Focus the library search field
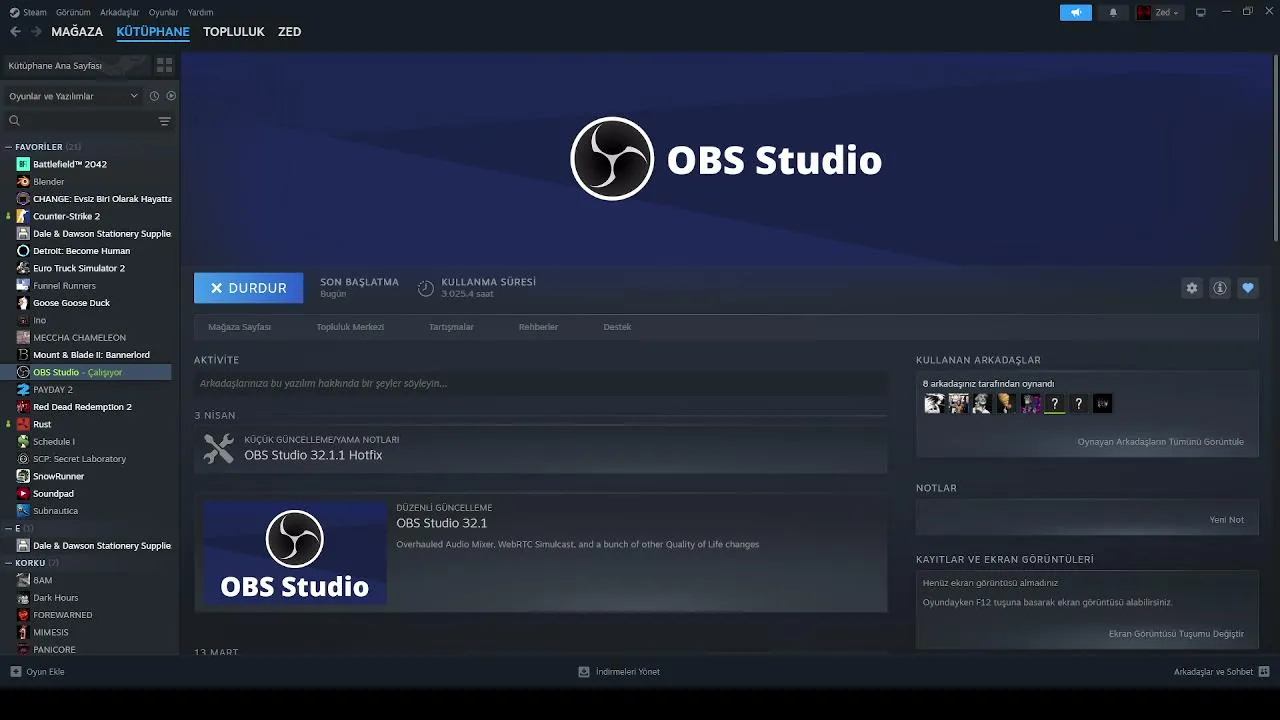This screenshot has height=720, width=1280. coord(80,121)
